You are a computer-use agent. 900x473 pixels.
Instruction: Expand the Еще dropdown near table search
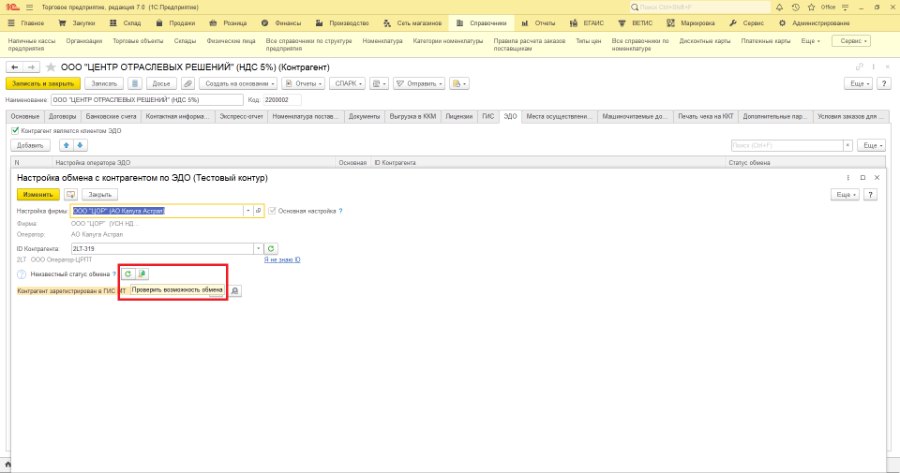pos(871,146)
